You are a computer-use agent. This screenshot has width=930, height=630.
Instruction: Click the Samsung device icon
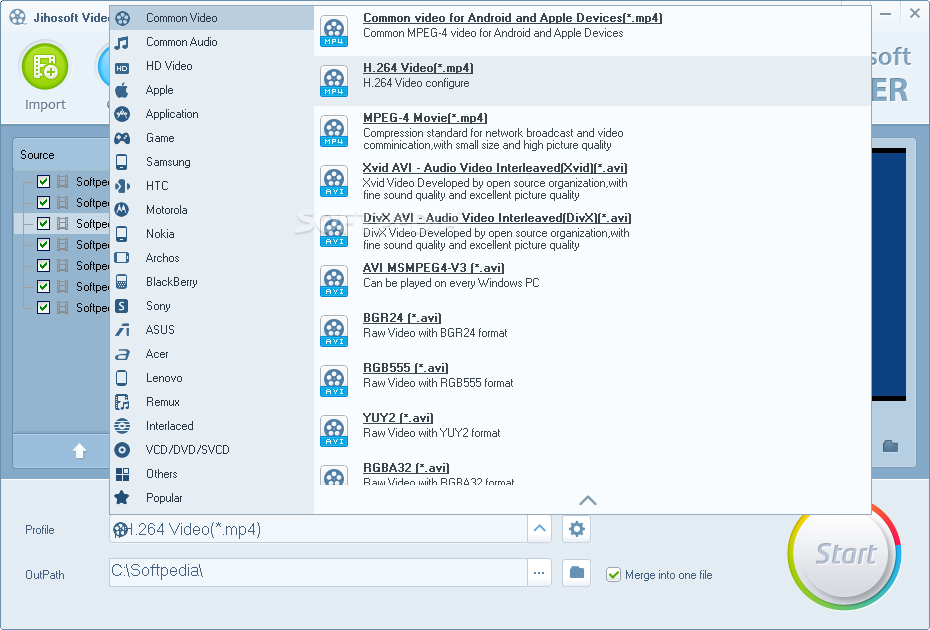click(122, 162)
